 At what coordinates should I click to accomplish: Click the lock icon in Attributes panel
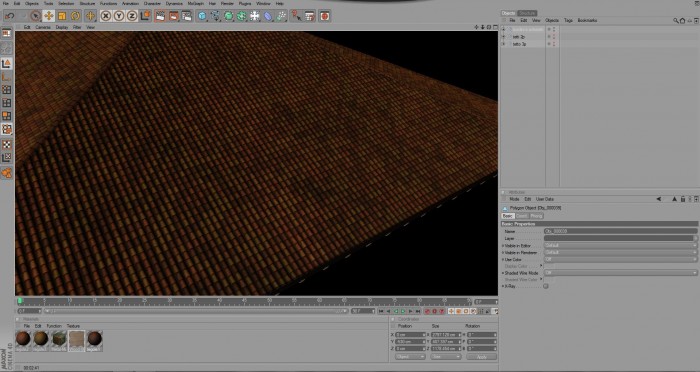(683, 199)
